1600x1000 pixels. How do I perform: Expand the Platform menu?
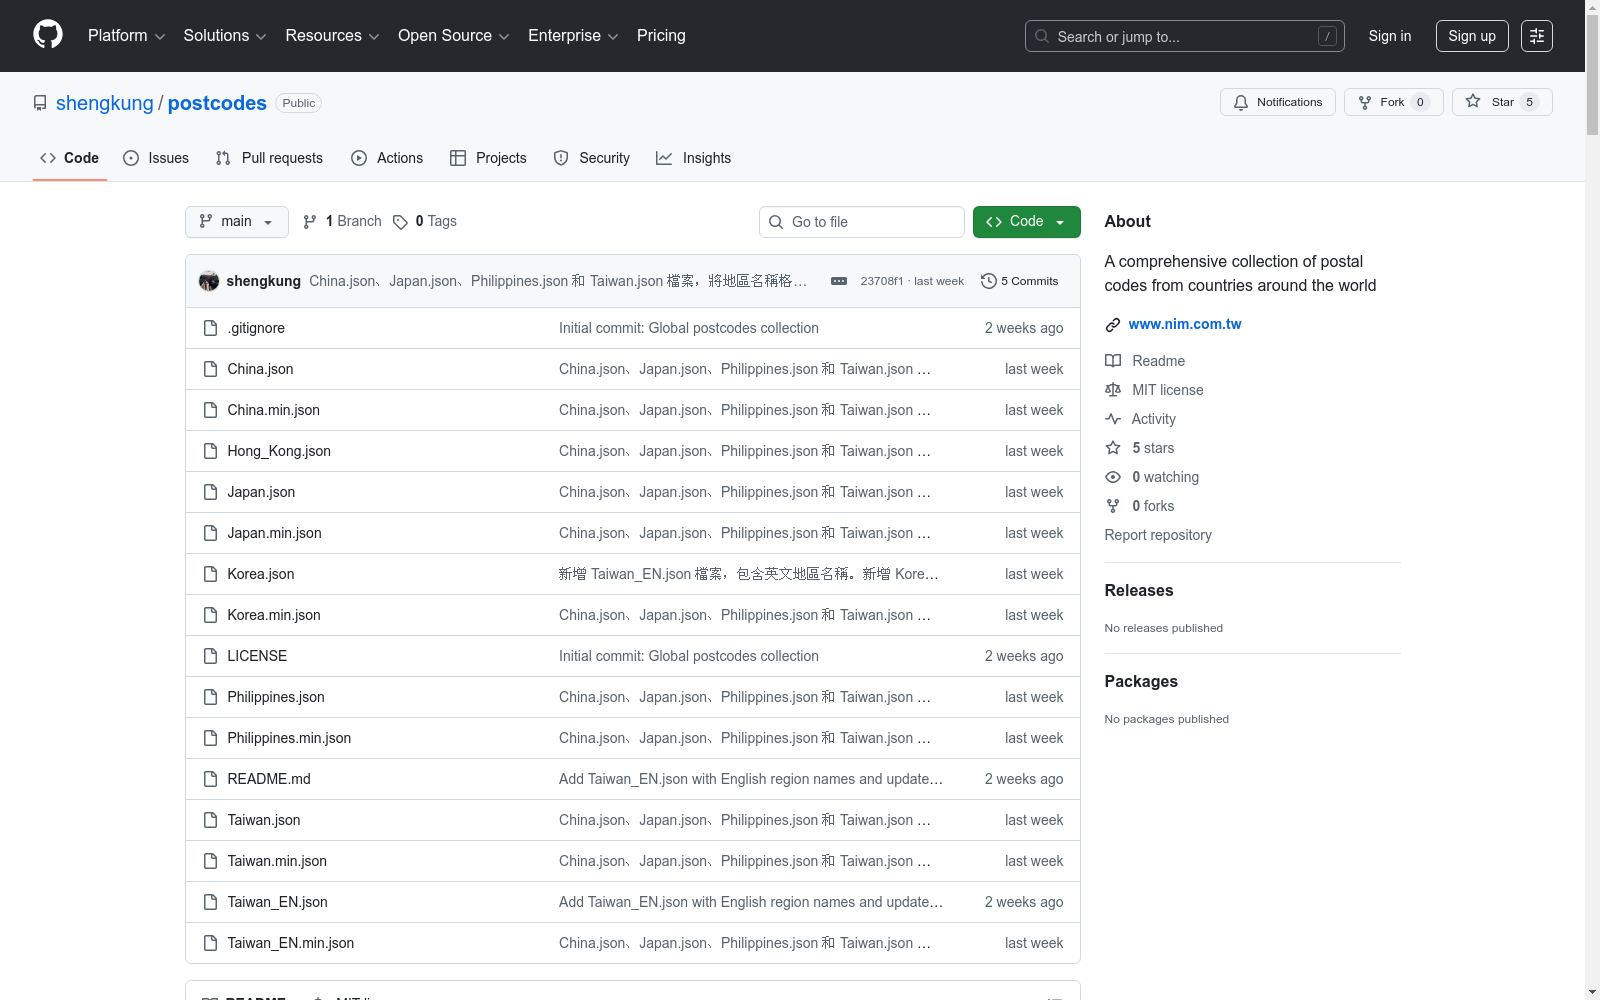(x=126, y=36)
